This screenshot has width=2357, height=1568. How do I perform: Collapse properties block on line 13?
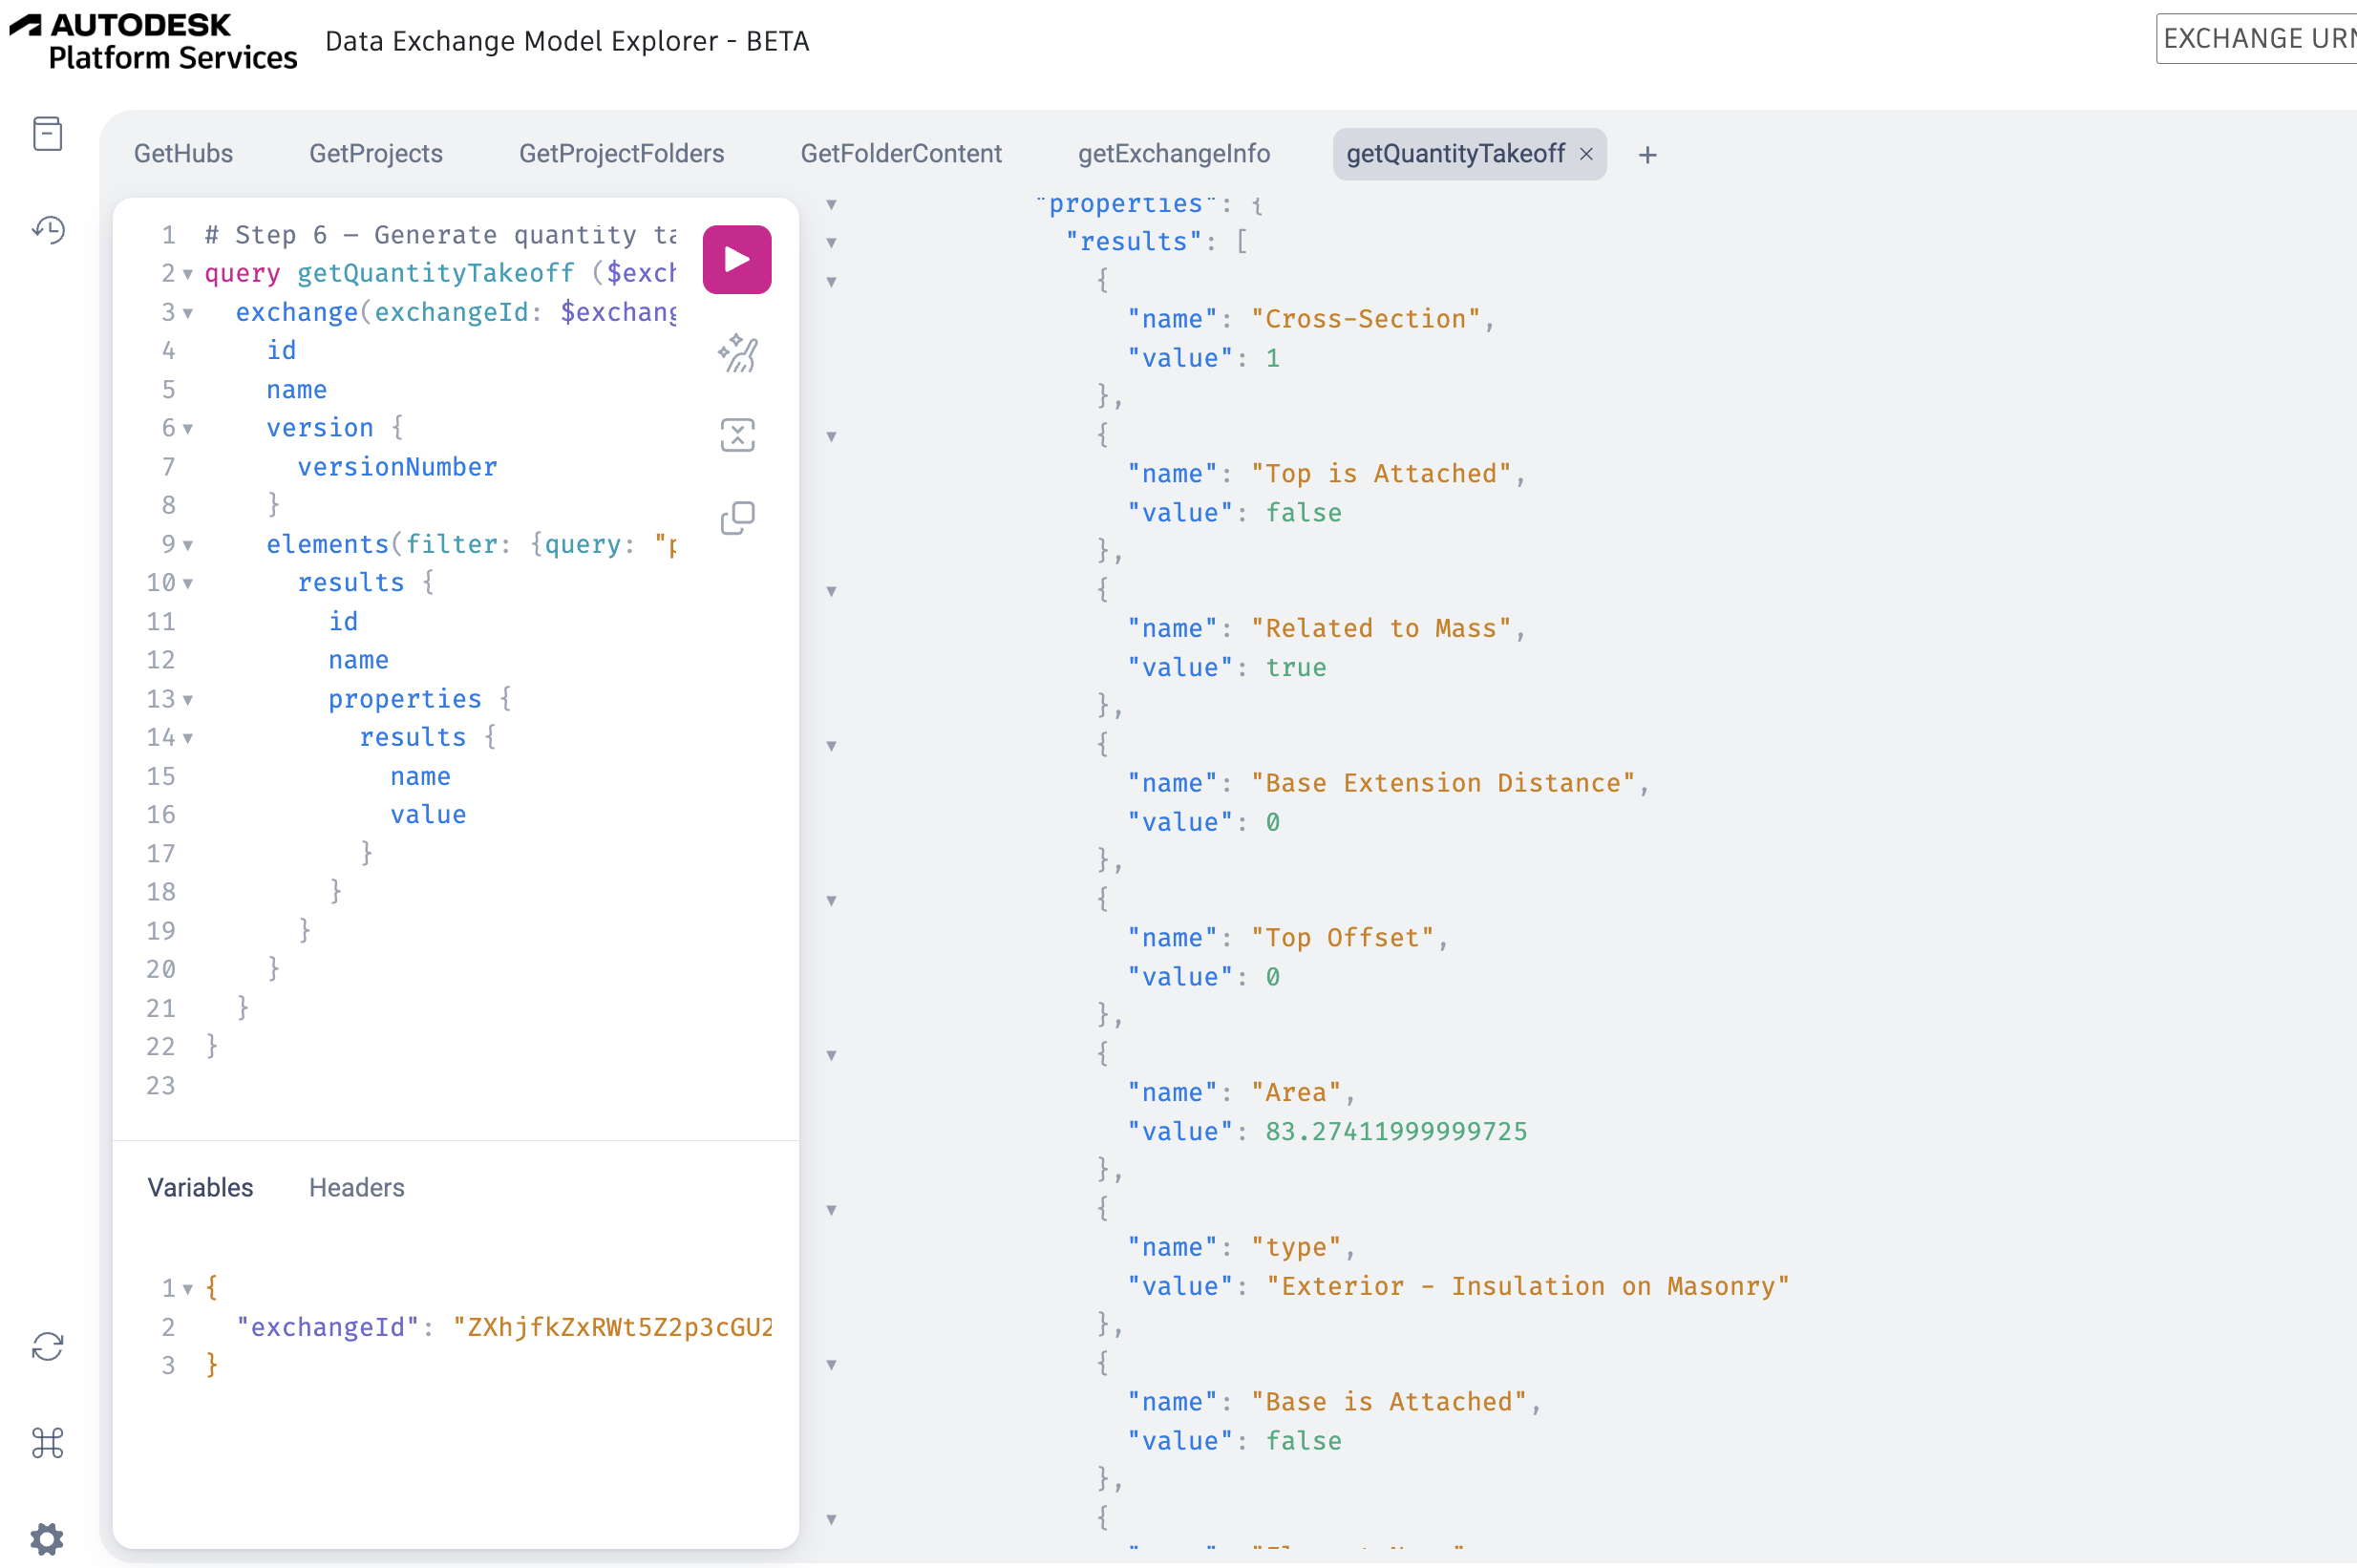[188, 700]
